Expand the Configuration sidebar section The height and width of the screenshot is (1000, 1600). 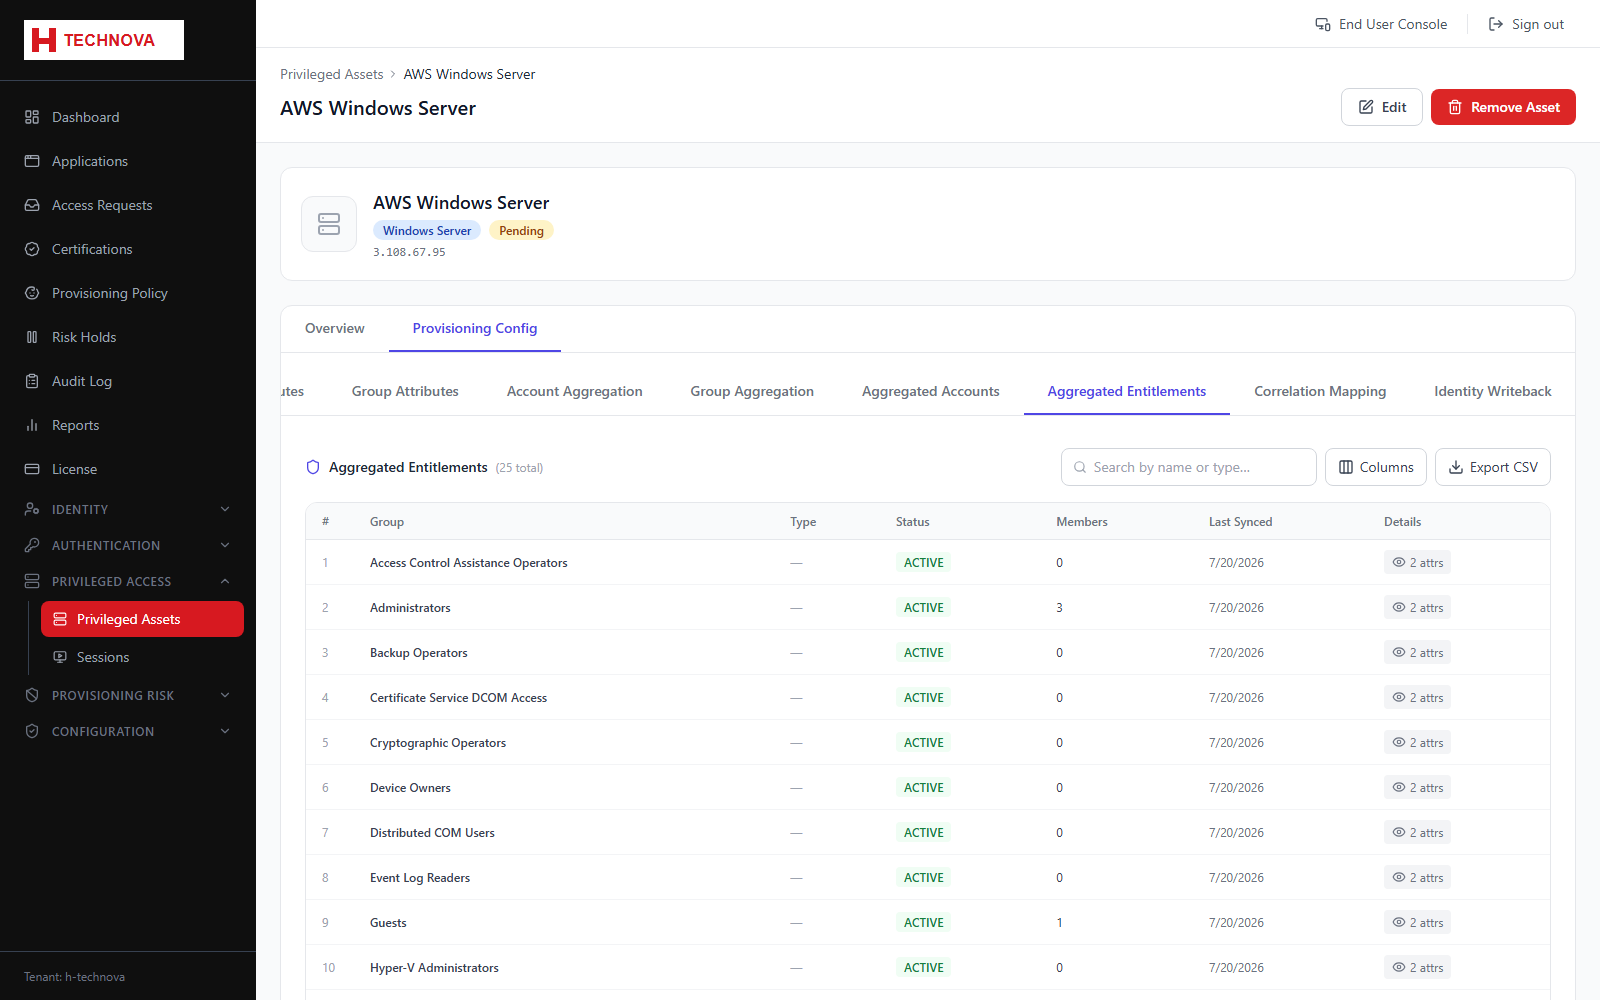[128, 731]
